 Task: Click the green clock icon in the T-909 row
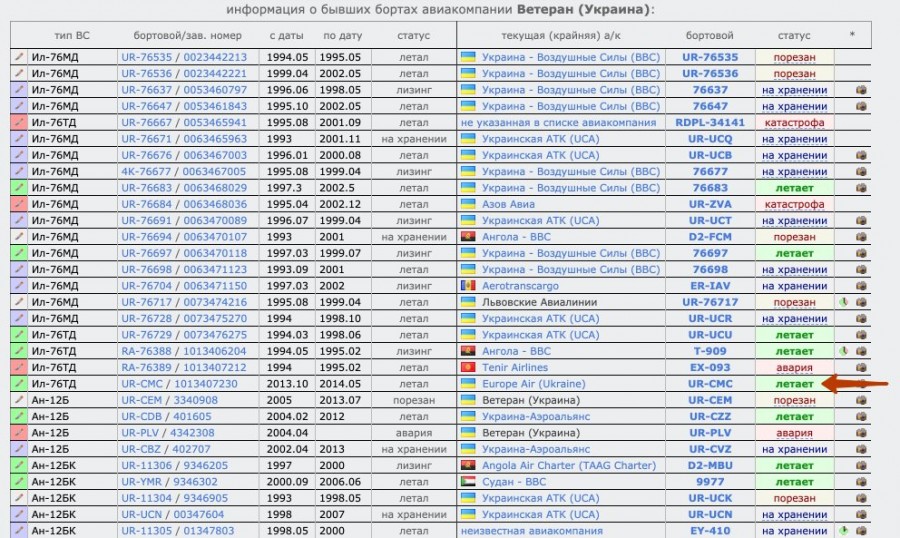coord(843,351)
